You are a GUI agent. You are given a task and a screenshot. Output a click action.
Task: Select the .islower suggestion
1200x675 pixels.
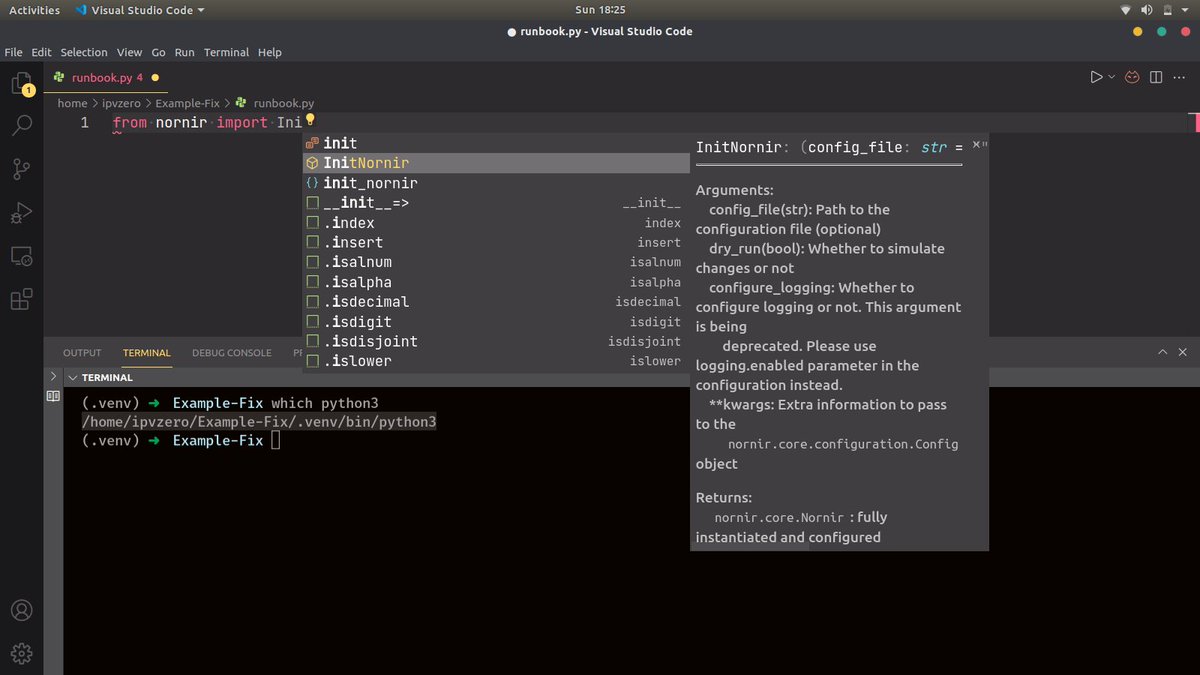point(496,361)
